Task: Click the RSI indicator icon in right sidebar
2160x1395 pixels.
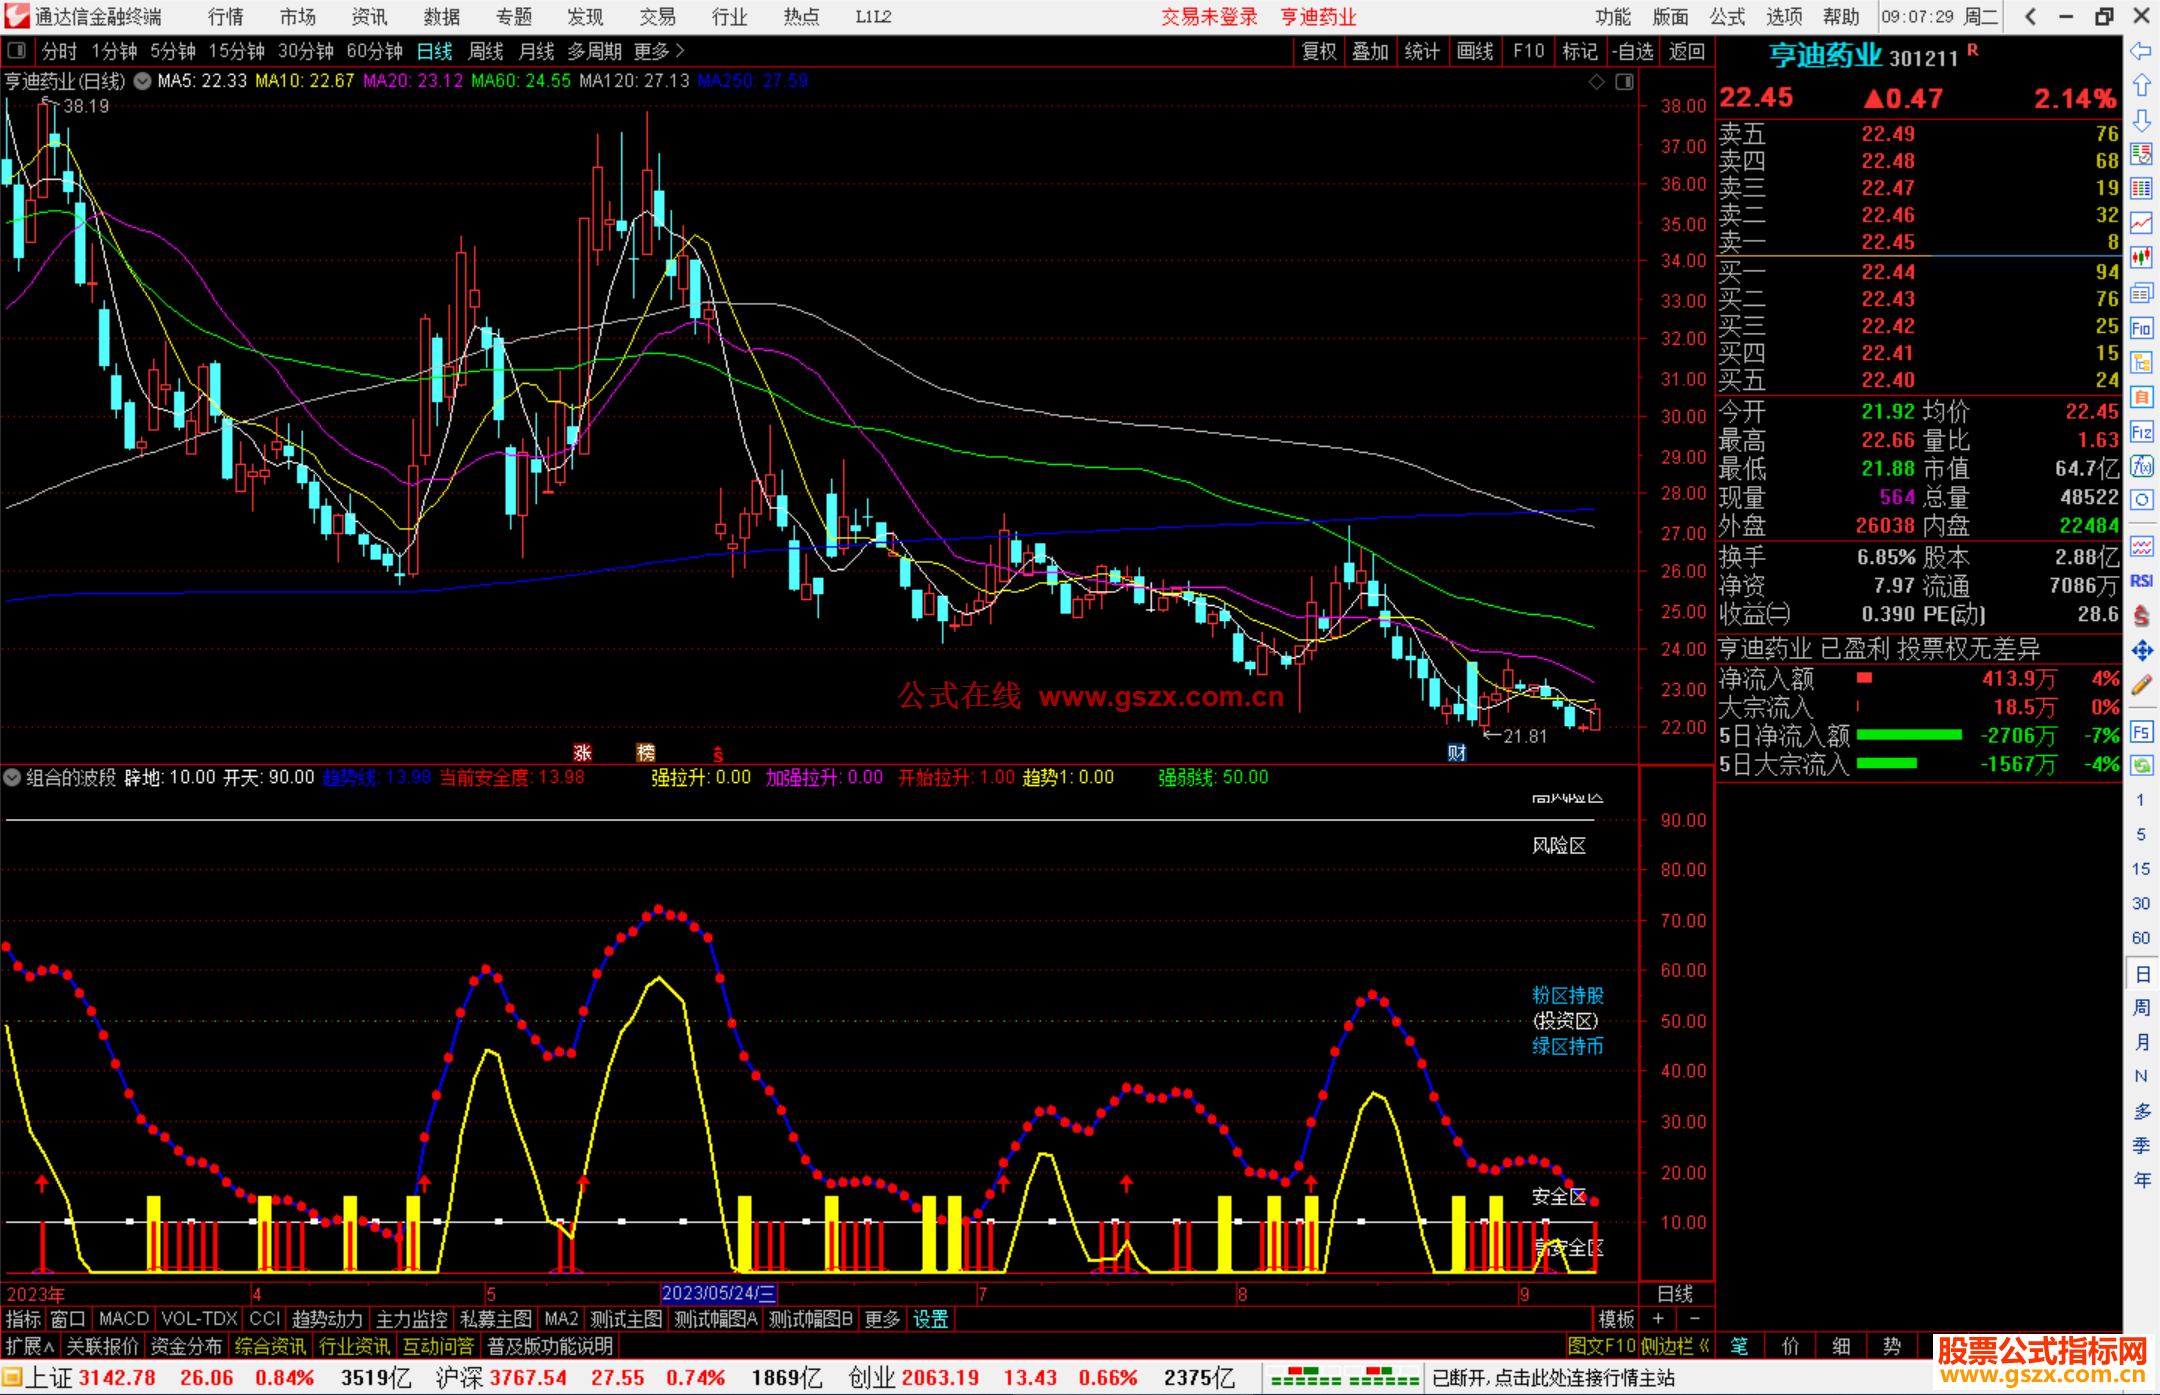Action: coord(2141,581)
